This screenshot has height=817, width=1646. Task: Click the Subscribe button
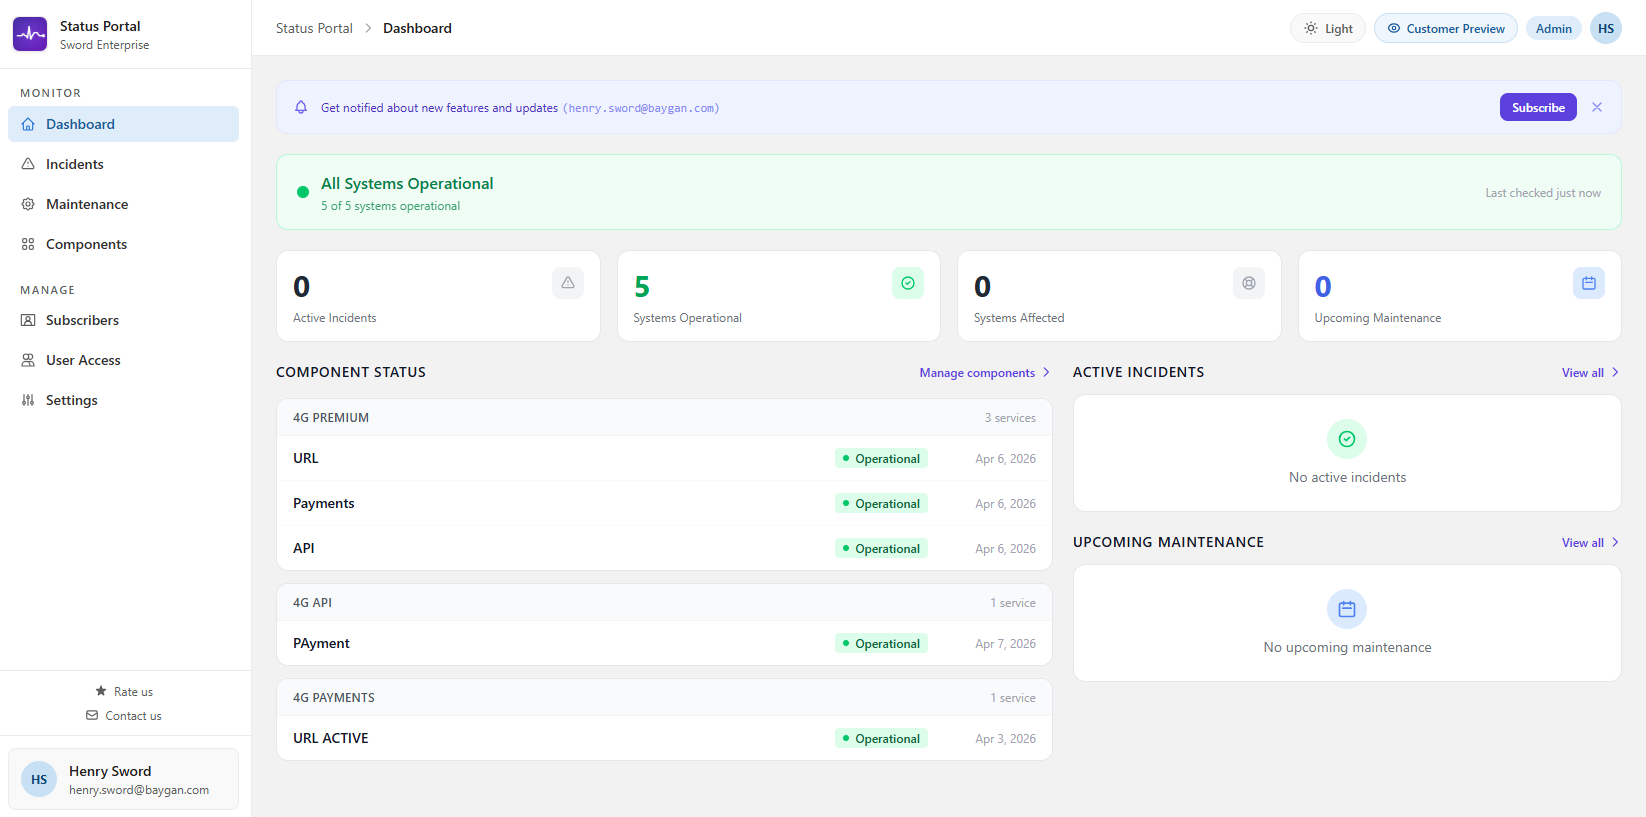point(1538,107)
